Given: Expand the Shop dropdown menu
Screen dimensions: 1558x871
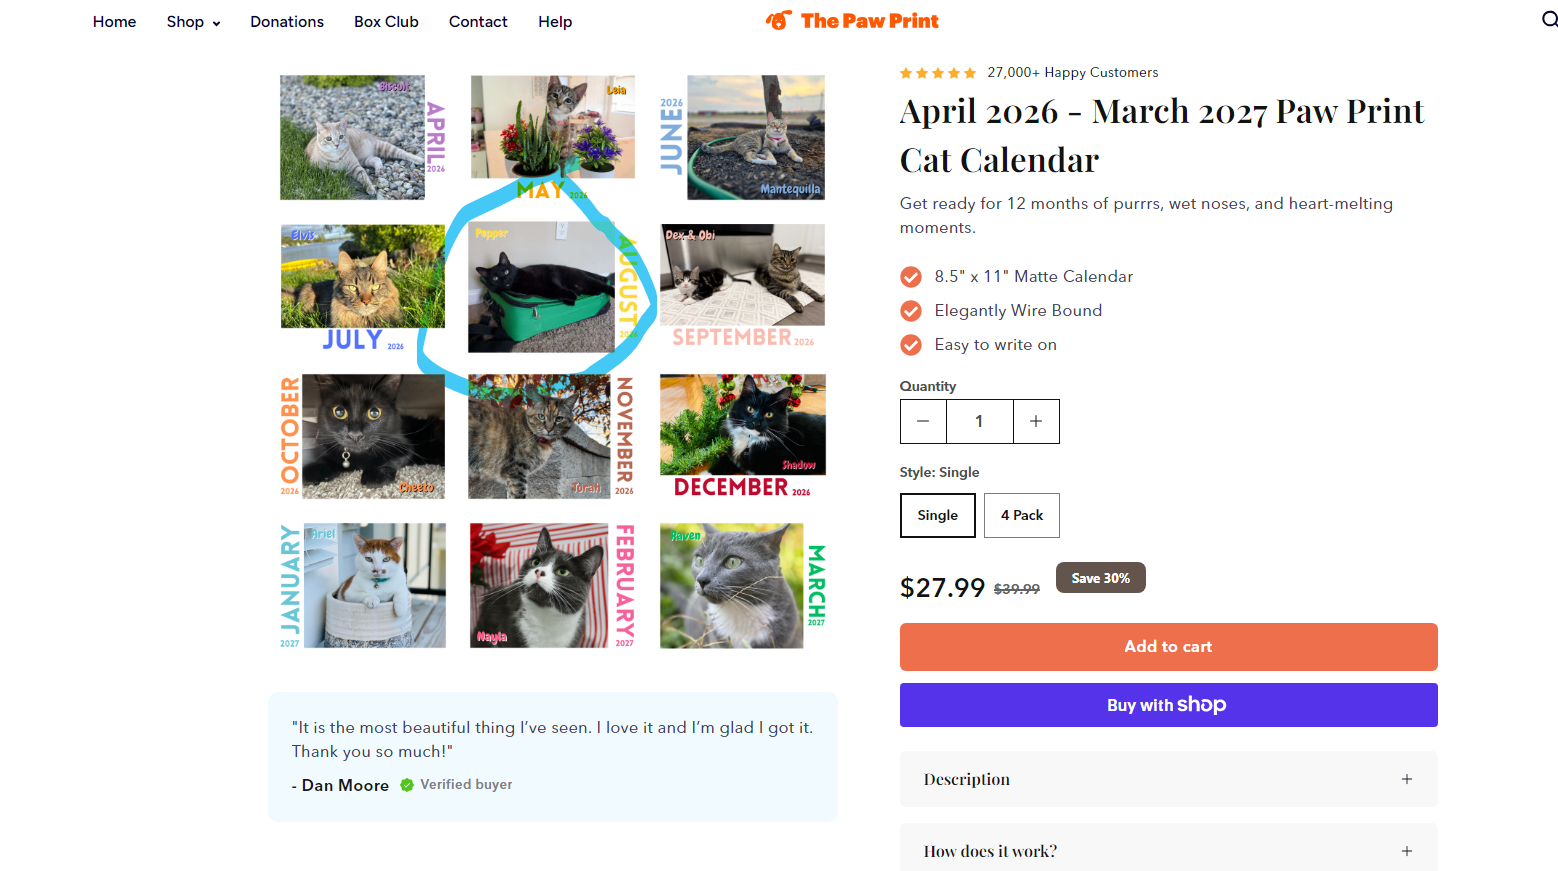Looking at the screenshot, I should tap(193, 22).
